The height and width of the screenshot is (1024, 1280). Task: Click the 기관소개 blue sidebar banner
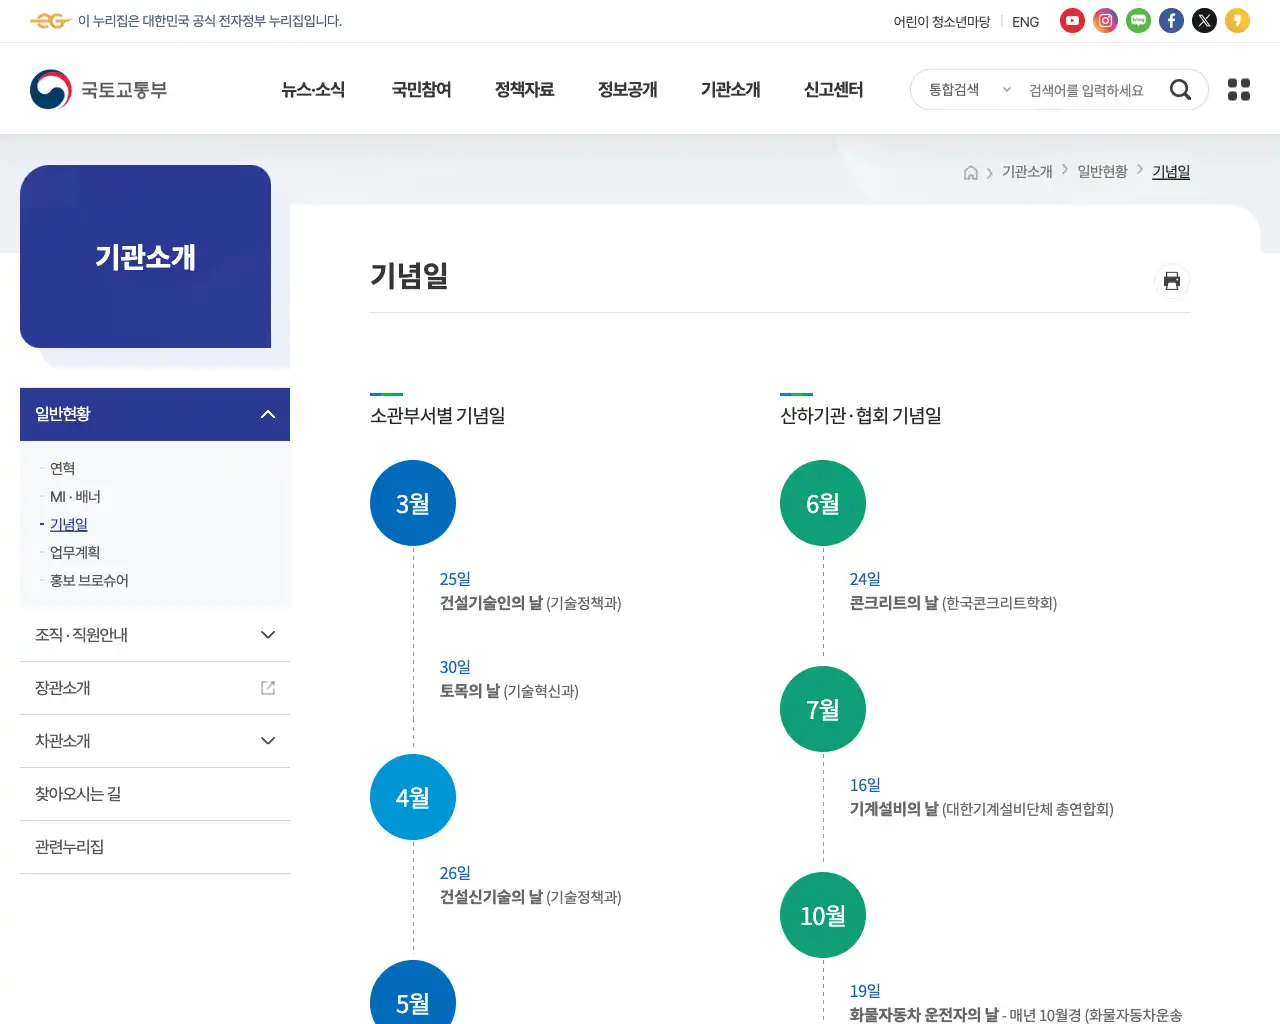click(x=145, y=256)
